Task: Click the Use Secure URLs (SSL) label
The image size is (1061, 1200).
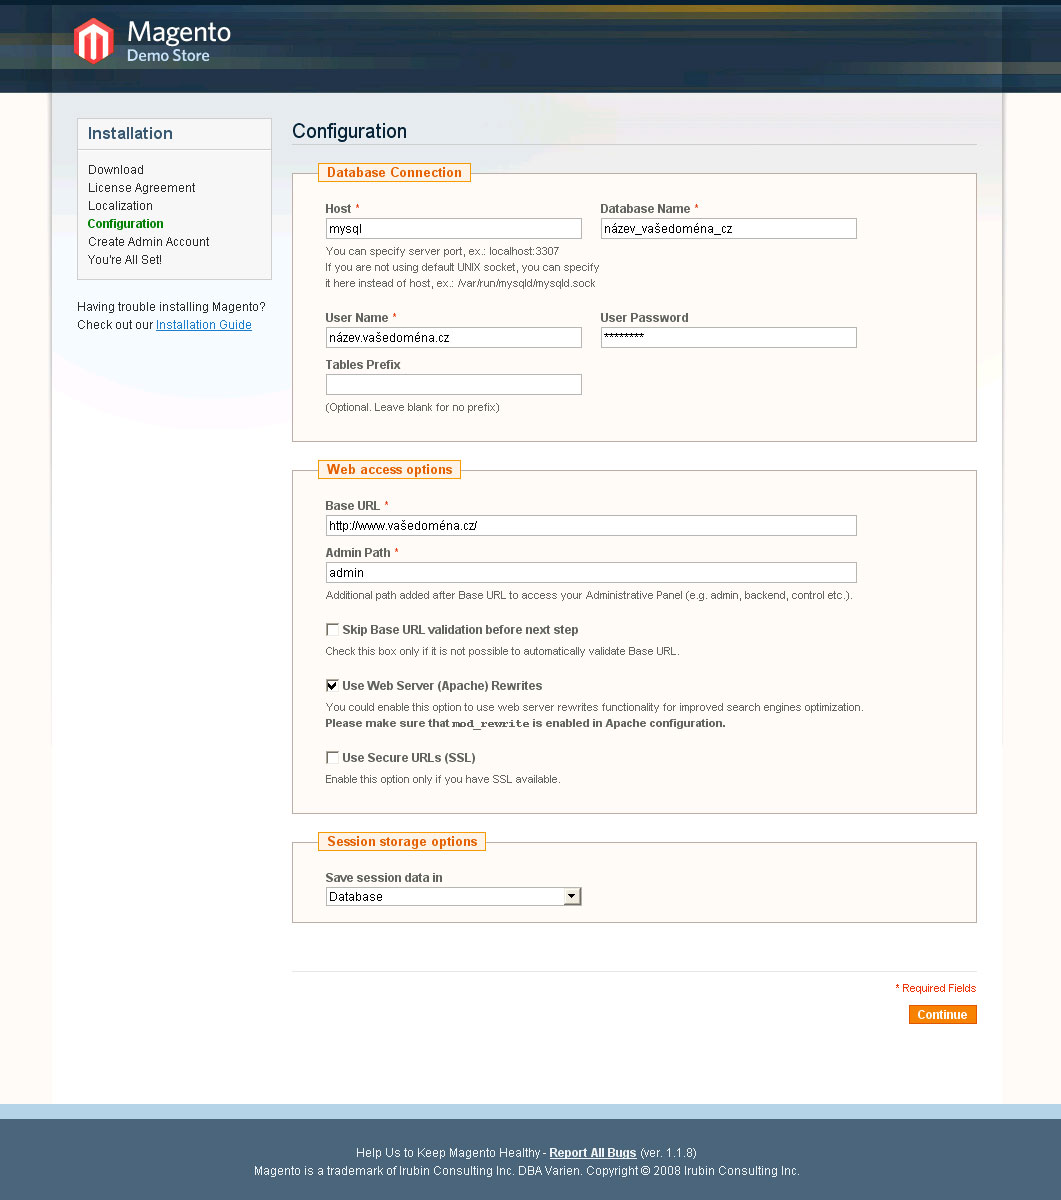Action: pos(409,758)
